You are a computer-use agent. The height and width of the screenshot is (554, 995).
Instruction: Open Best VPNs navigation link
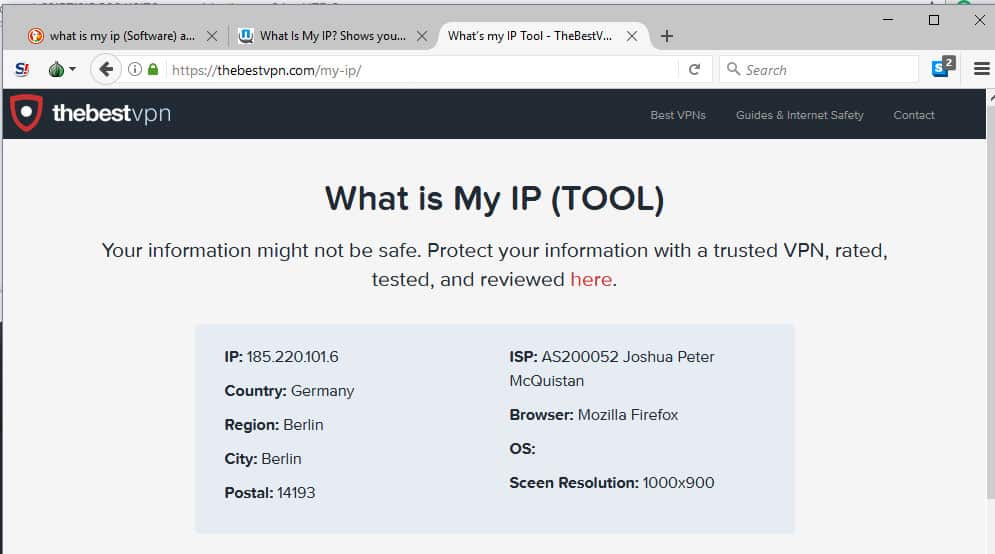tap(678, 115)
